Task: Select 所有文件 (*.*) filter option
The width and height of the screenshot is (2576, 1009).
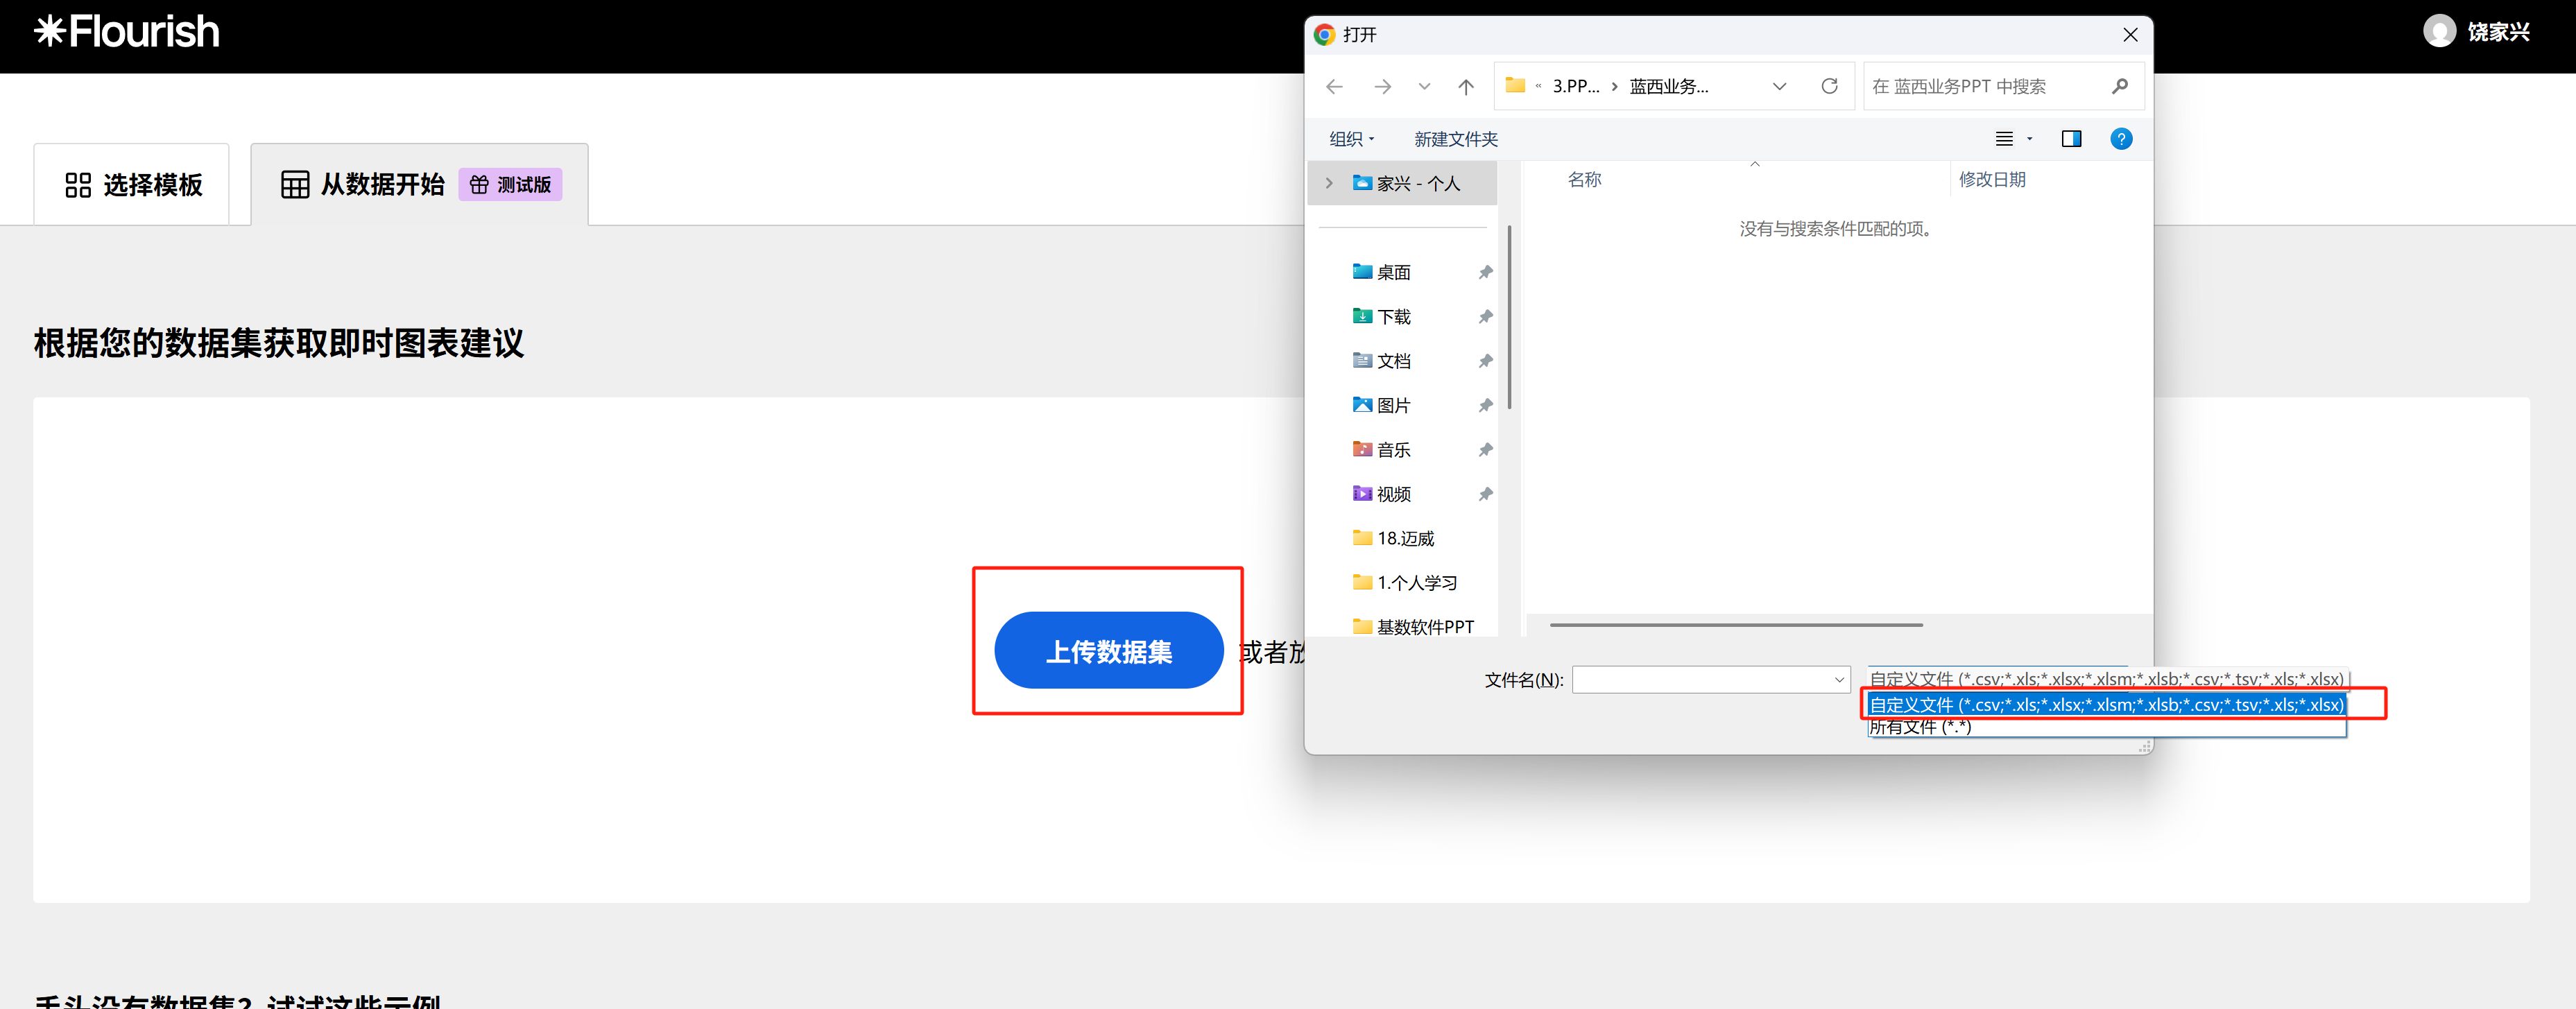Action: (x=1920, y=727)
